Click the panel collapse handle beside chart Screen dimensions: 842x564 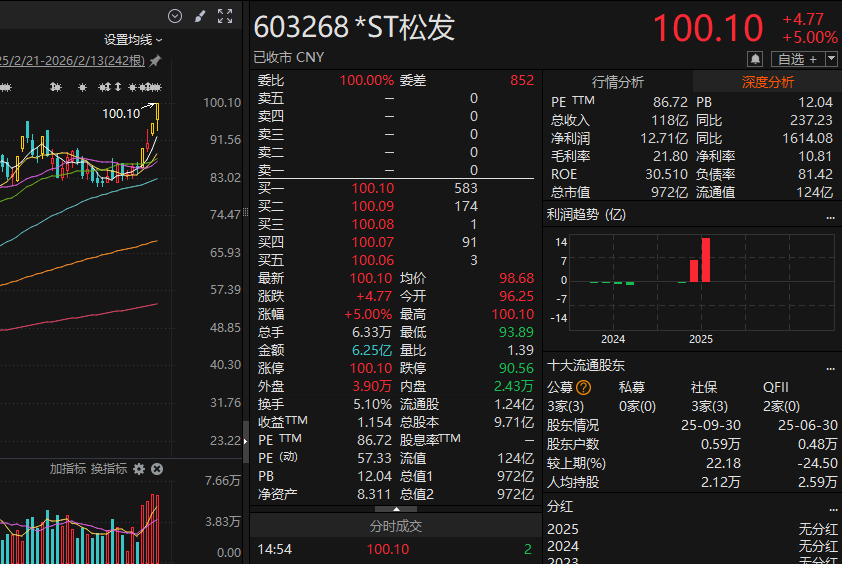(x=246, y=441)
